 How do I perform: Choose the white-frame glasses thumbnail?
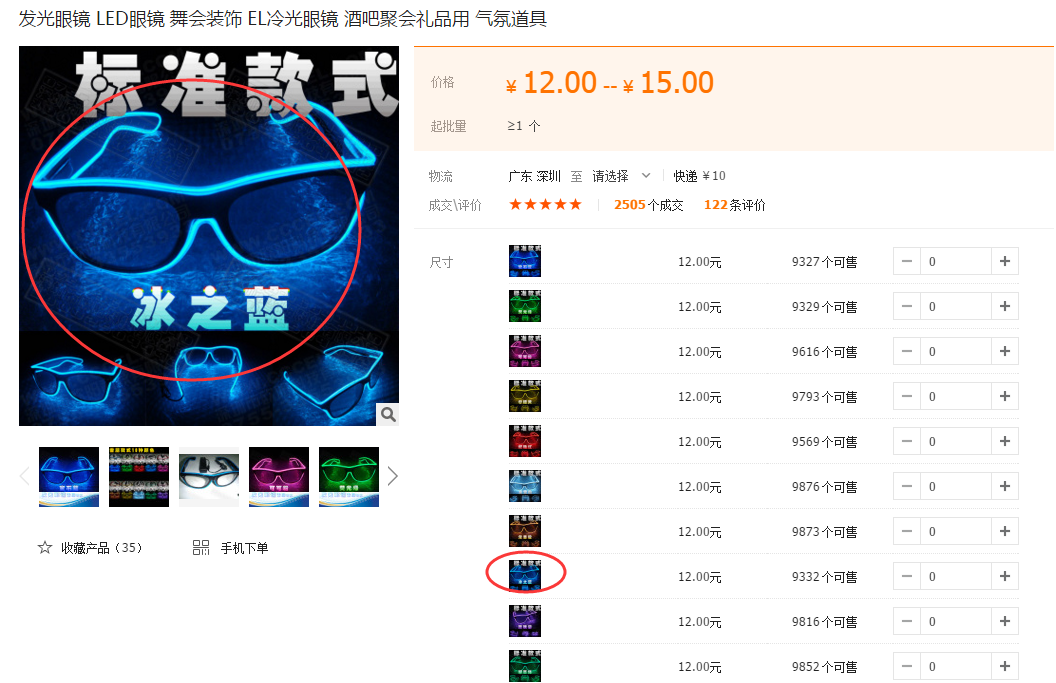click(209, 476)
